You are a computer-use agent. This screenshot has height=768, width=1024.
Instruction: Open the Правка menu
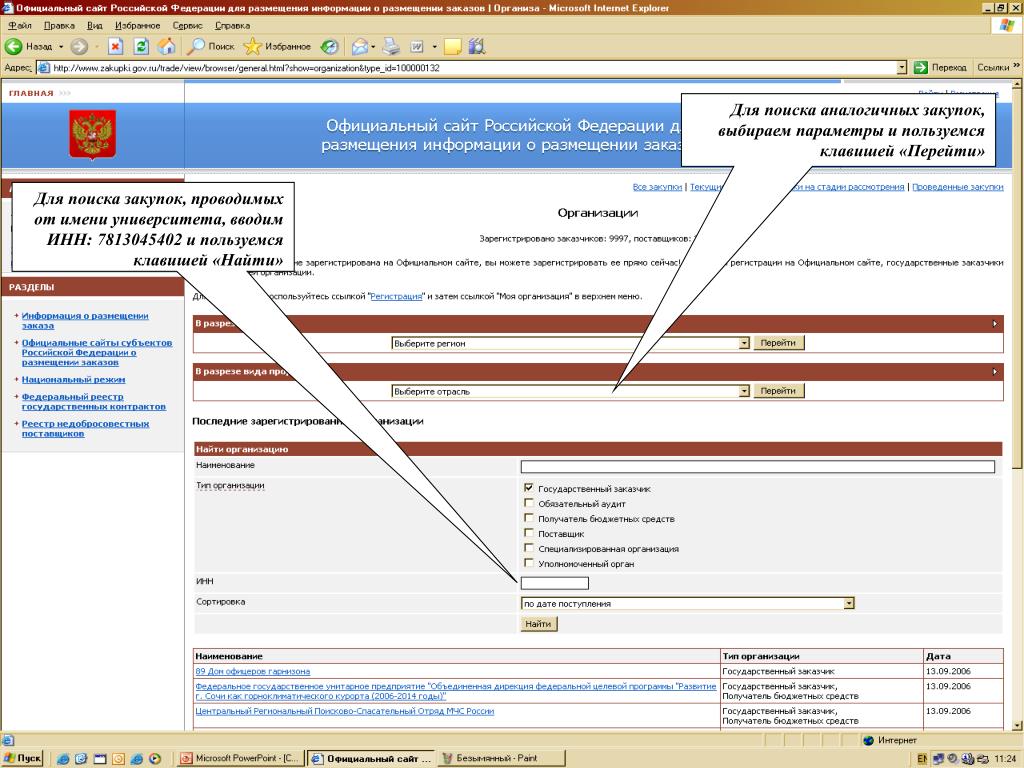point(59,25)
